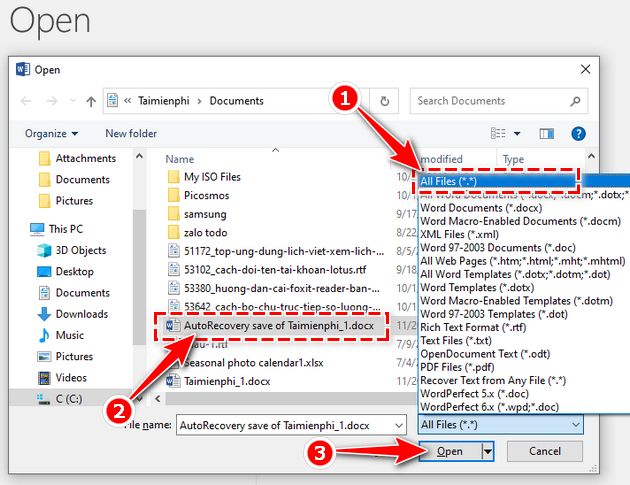This screenshot has width=630, height=485.
Task: Choose WordPerfect 6.x (*.wpd;*.doc)
Action: coord(524,407)
